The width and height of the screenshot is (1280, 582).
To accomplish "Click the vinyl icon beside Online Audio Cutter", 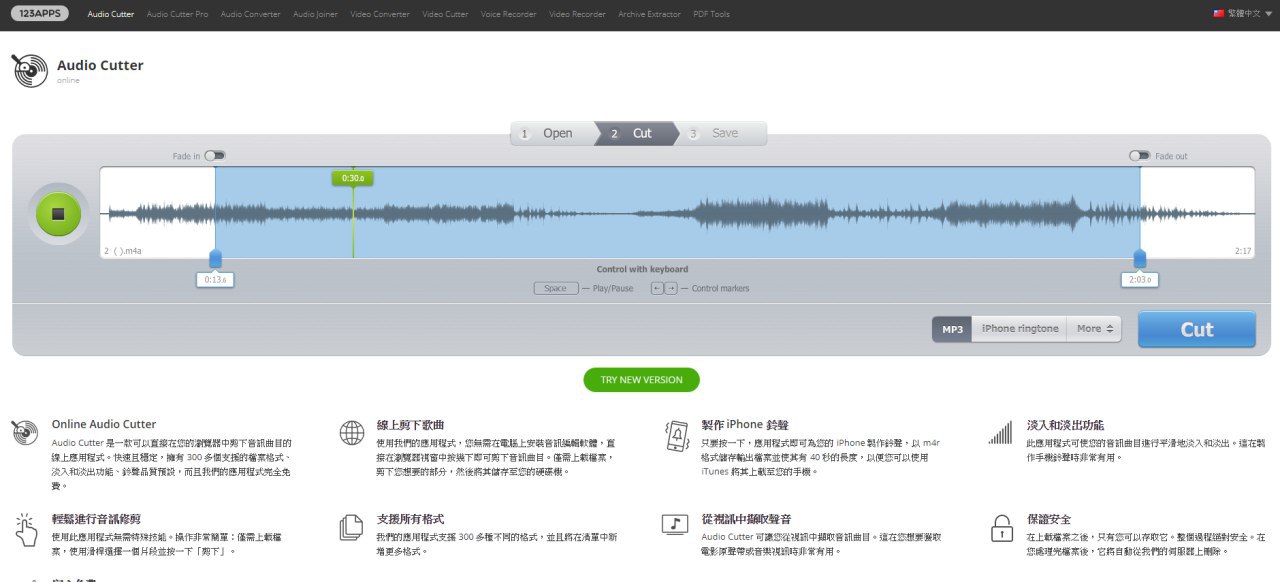I will pyautogui.click(x=26, y=432).
